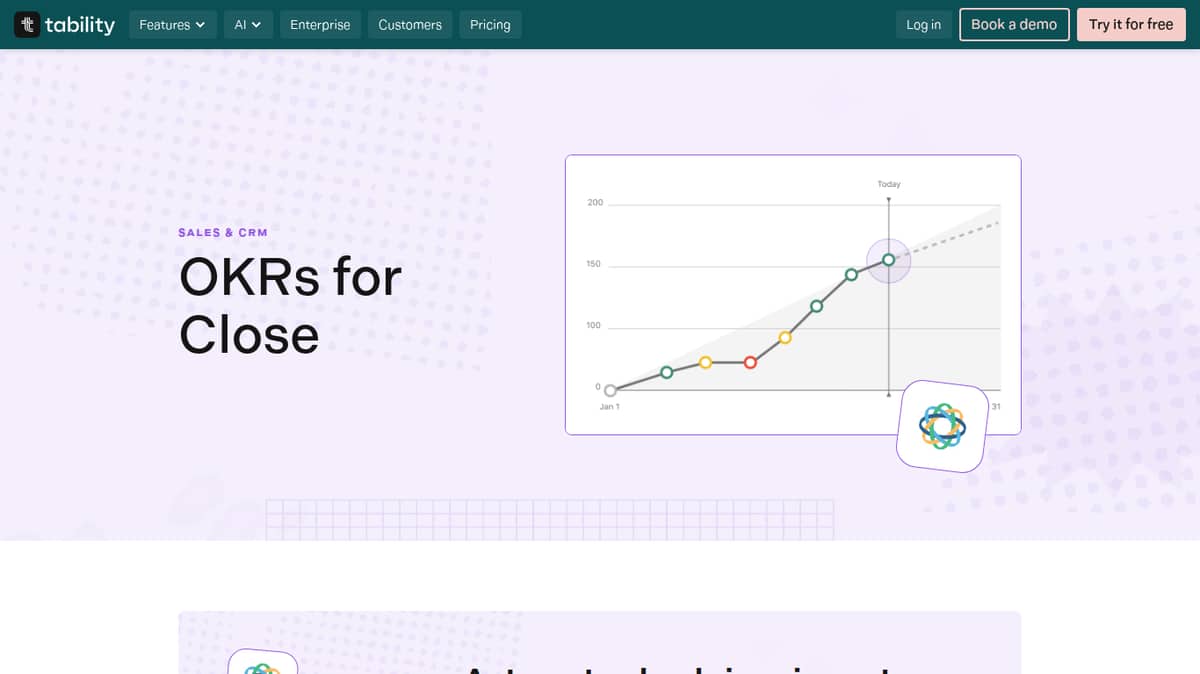Select the red data point on the chart
The width and height of the screenshot is (1200, 674).
coord(751,362)
